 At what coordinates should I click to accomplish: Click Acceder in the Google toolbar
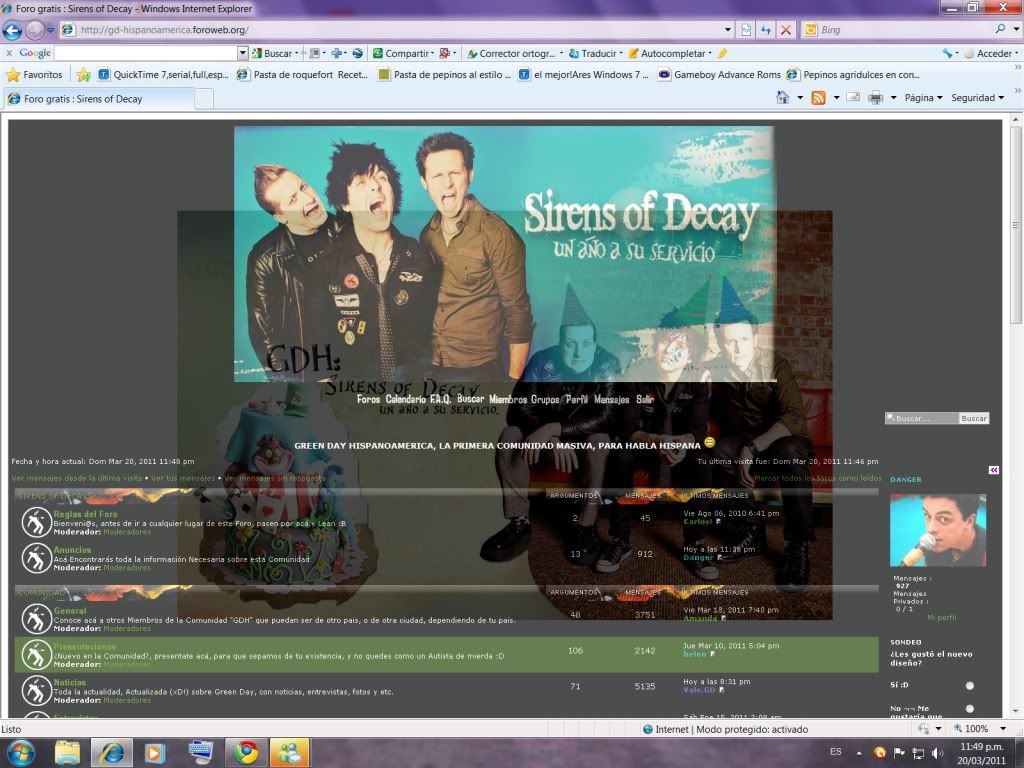coord(994,54)
